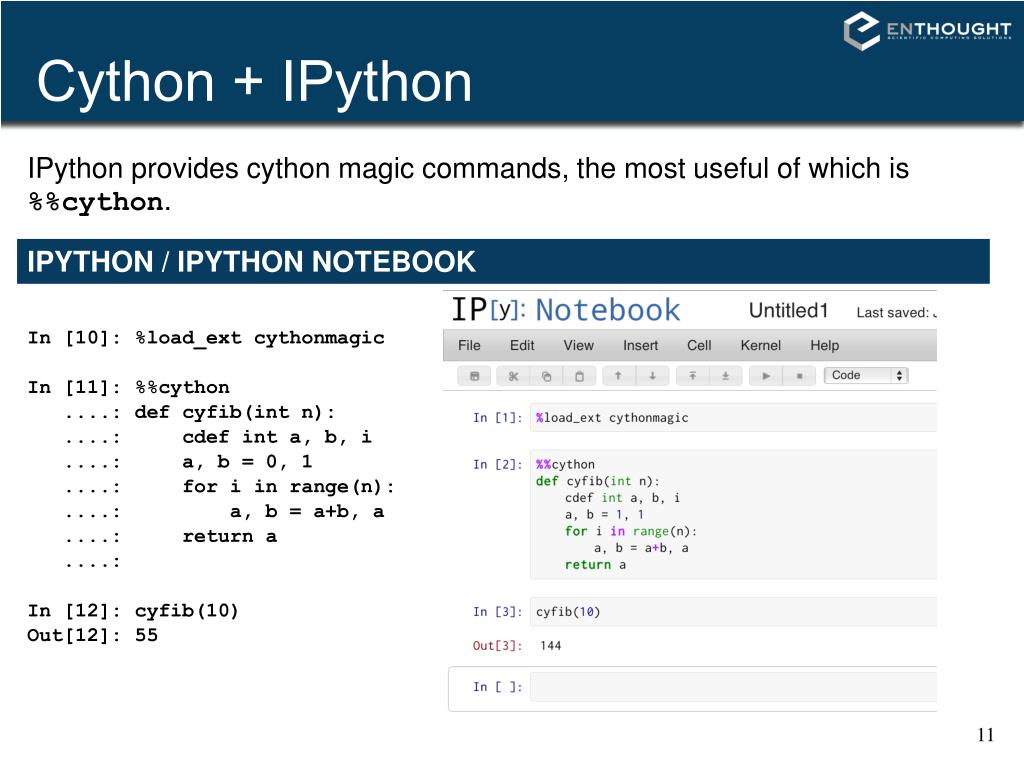Click the Paste cell clipboard icon
Viewport: 1024px width, 768px height.
coord(579,376)
